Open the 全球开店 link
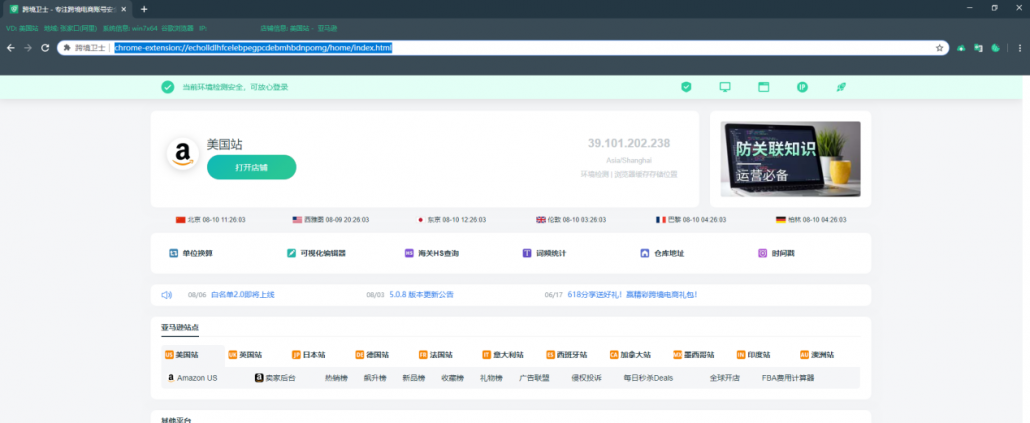 (725, 378)
